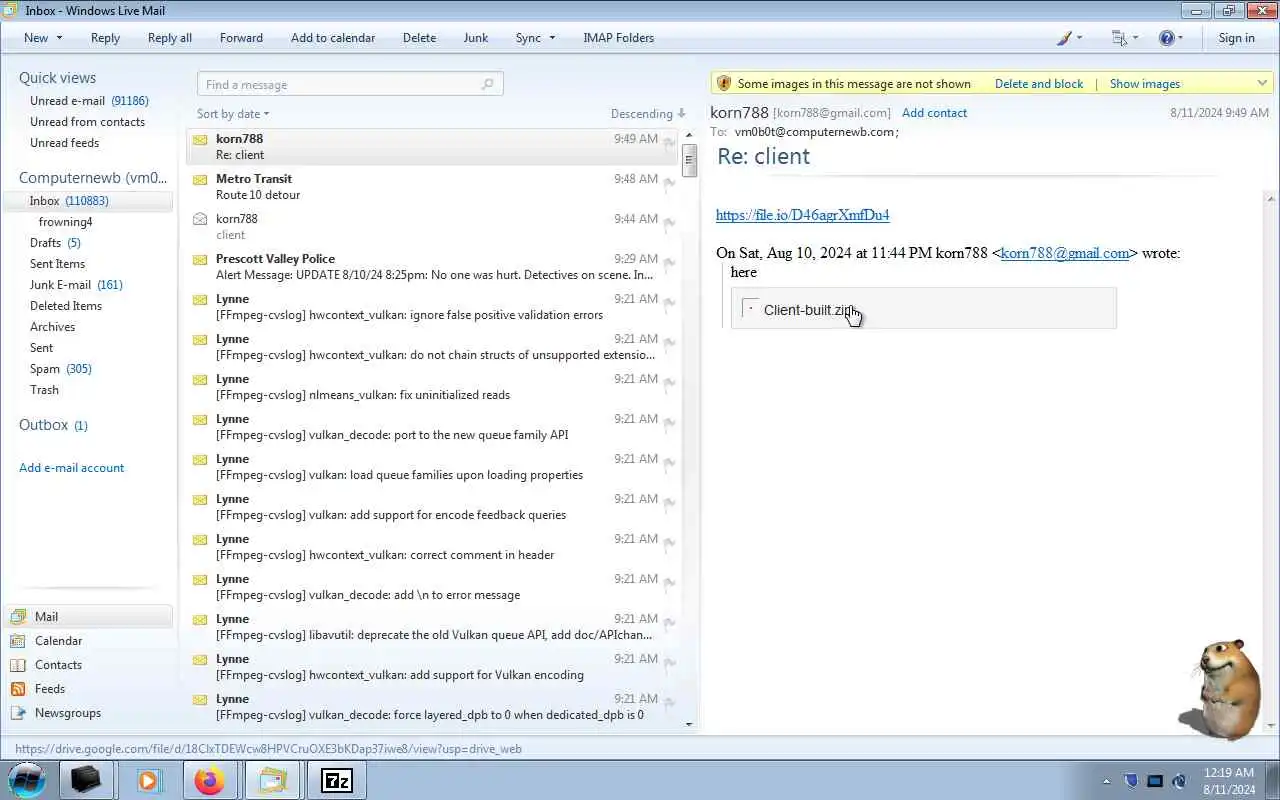Viewport: 1280px width, 800px height.
Task: Click Junk in the toolbar
Action: coord(476,38)
